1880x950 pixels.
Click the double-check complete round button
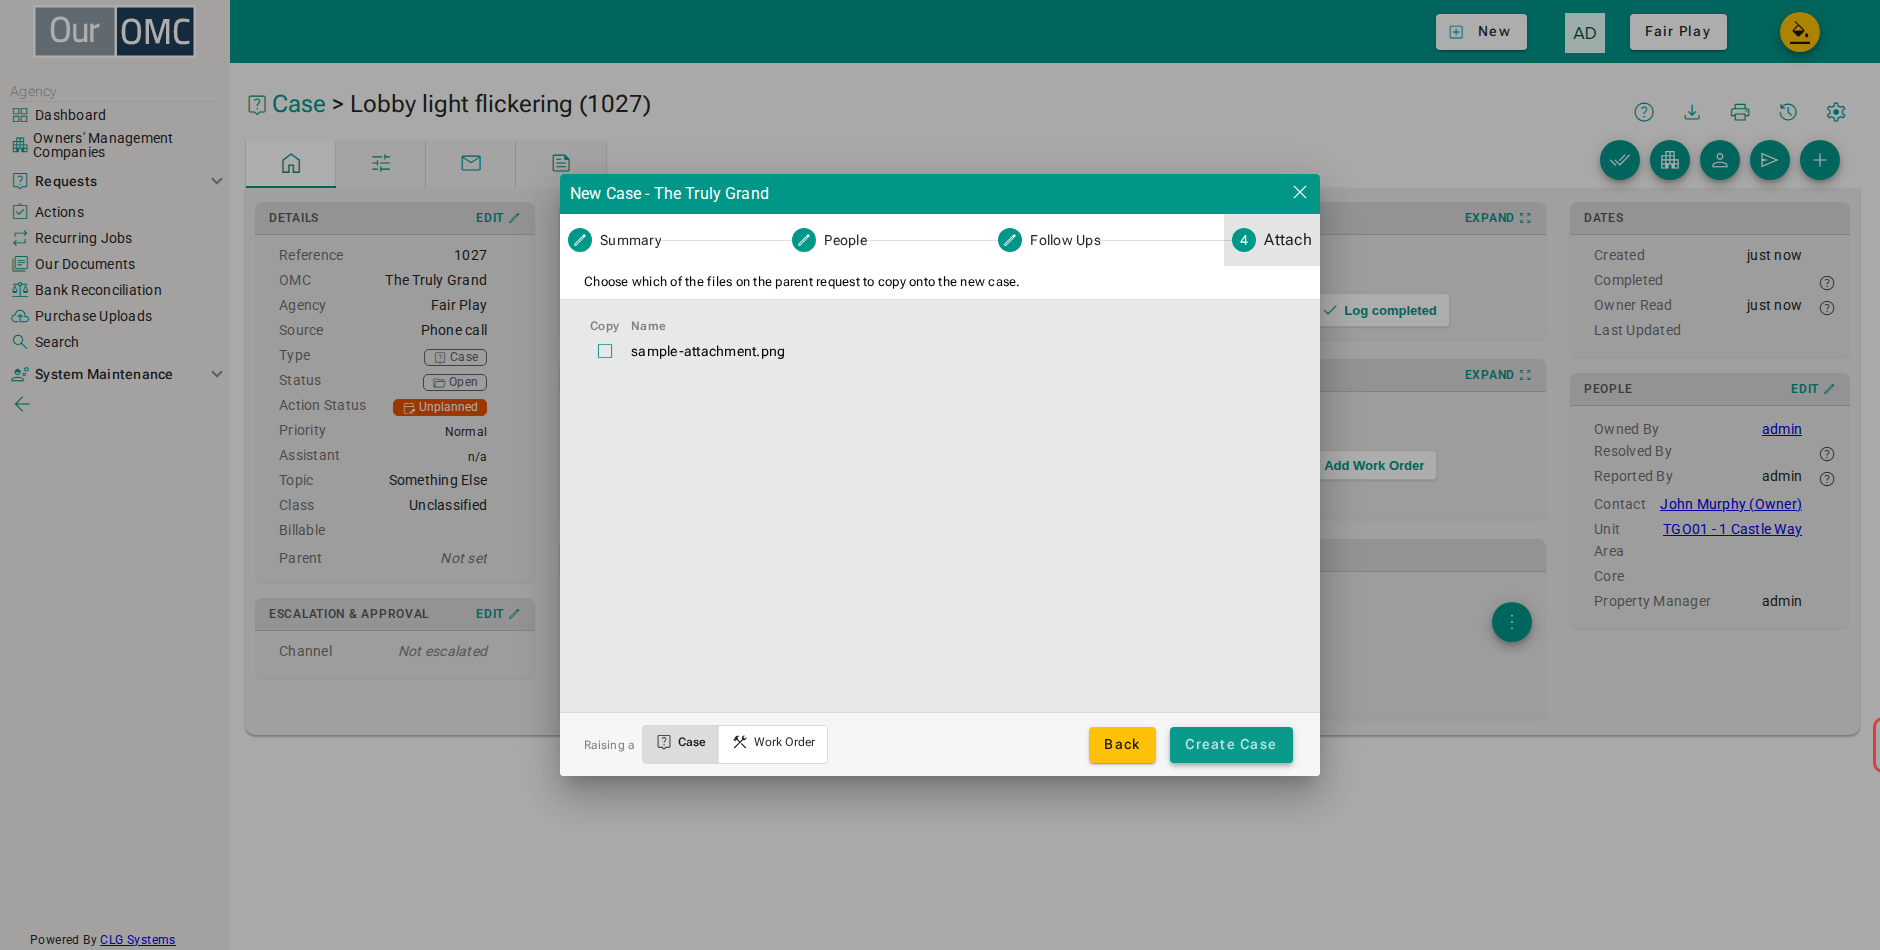(1620, 160)
